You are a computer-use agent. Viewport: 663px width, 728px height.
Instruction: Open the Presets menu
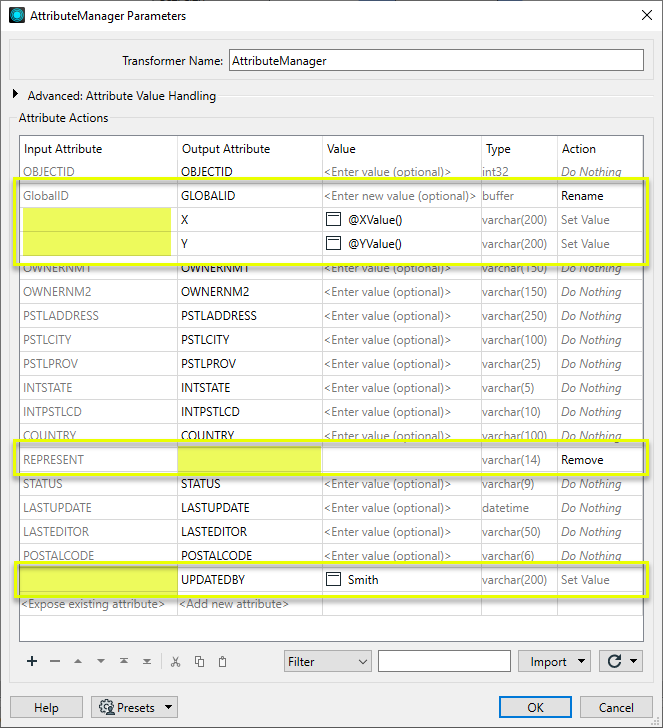[x=134, y=707]
